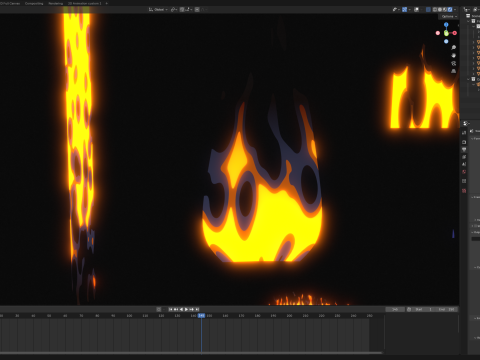480x360 pixels.
Task: Play the timeline animation forward
Action: point(186,309)
